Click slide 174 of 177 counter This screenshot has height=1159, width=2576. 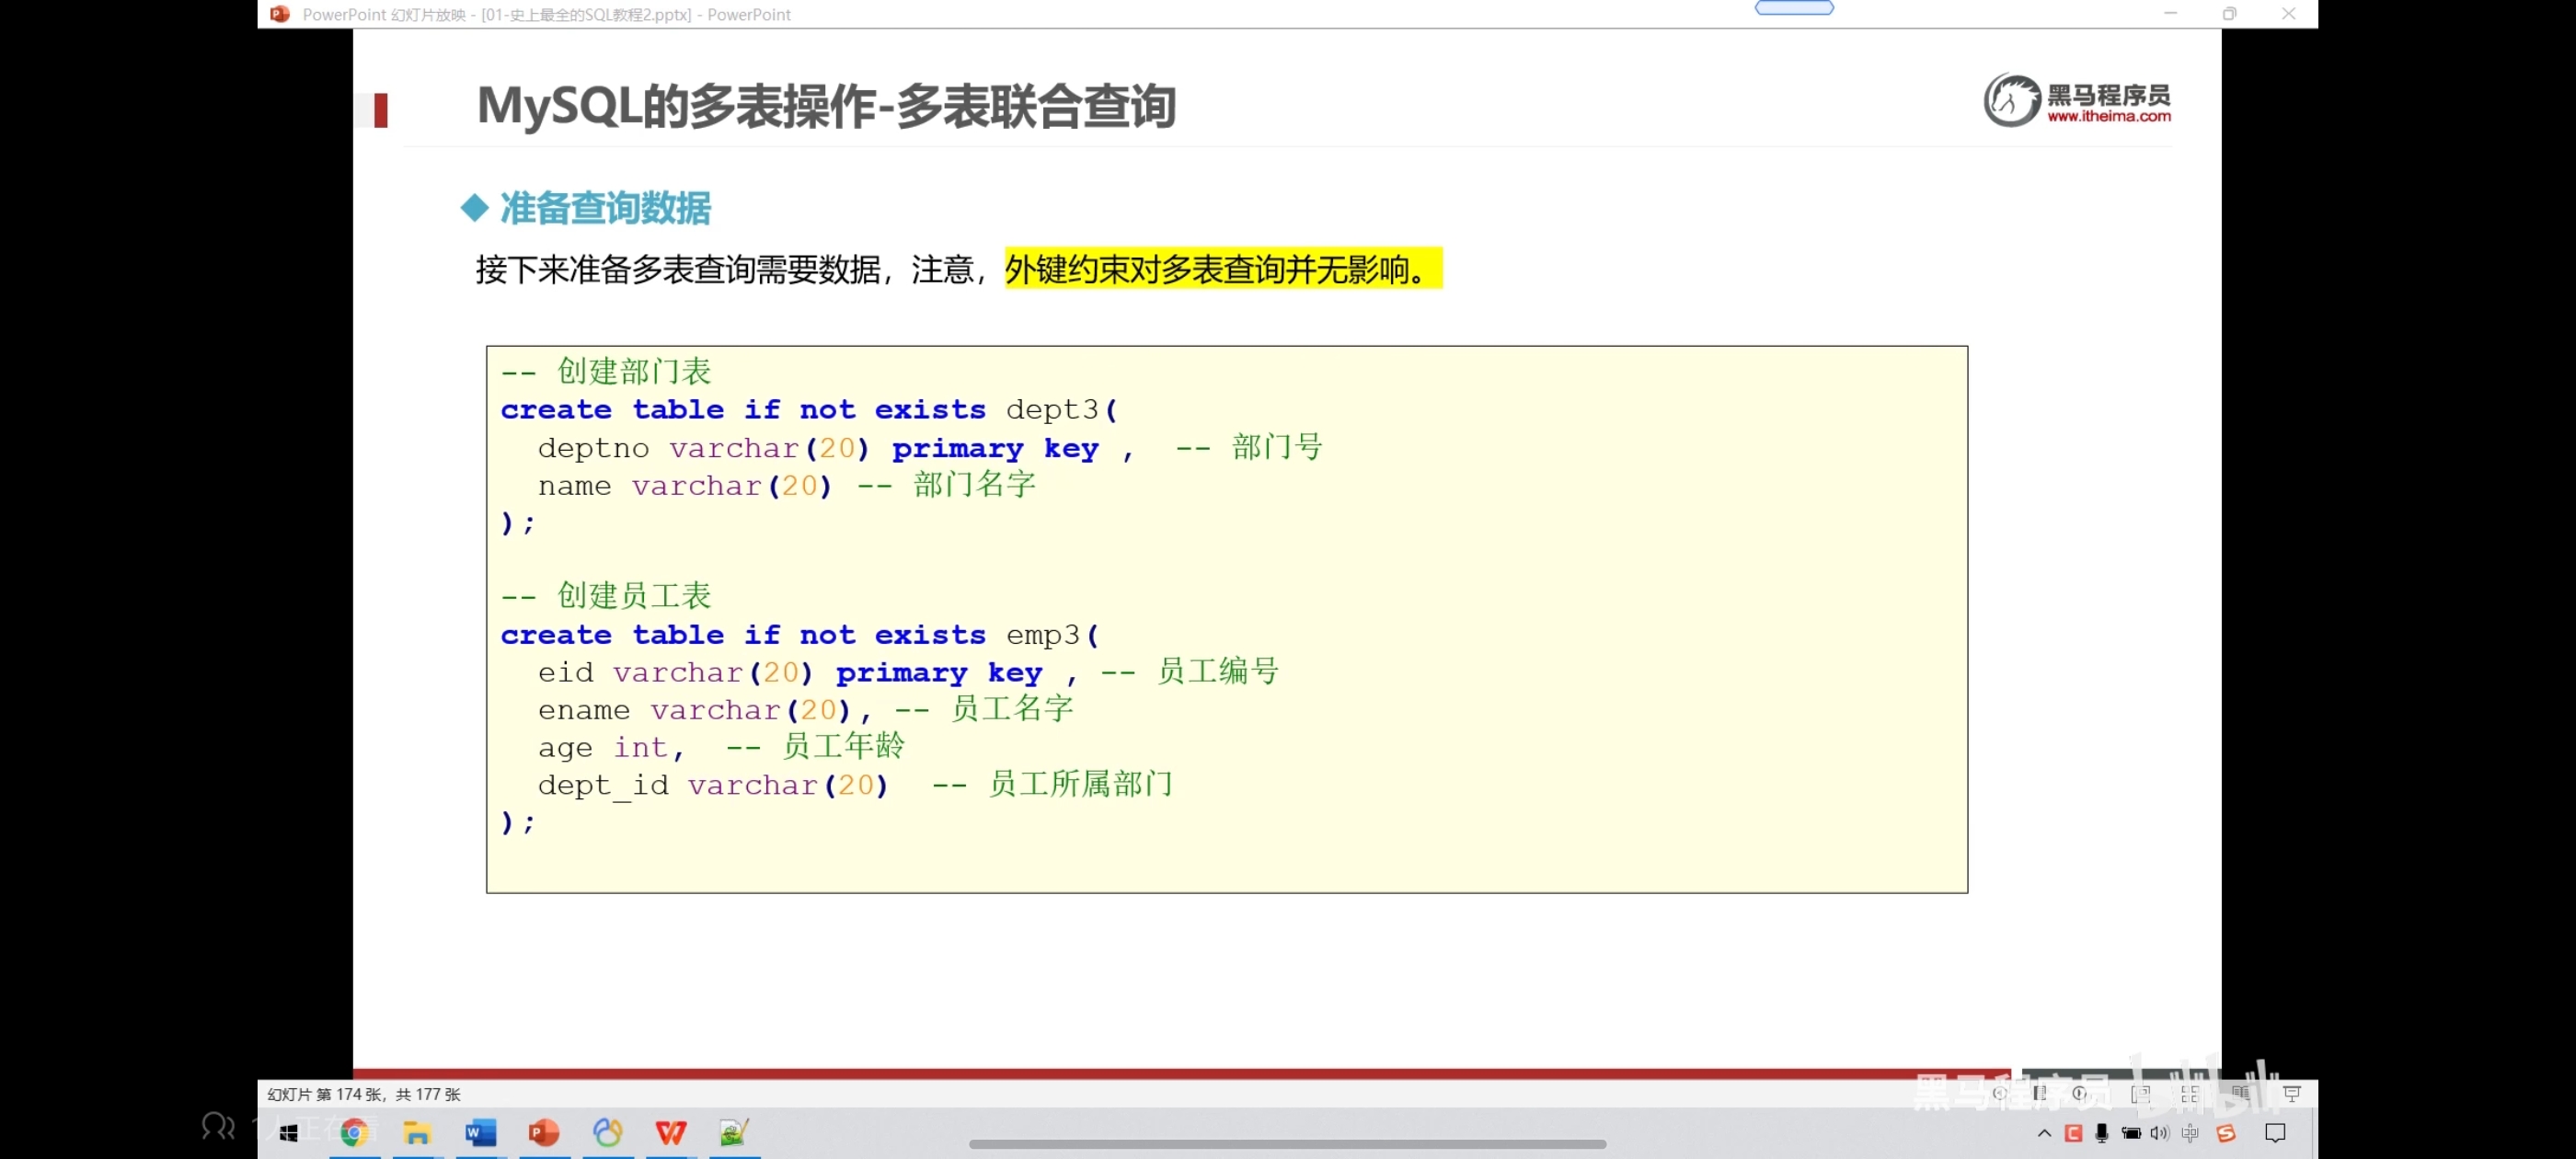click(x=364, y=1094)
